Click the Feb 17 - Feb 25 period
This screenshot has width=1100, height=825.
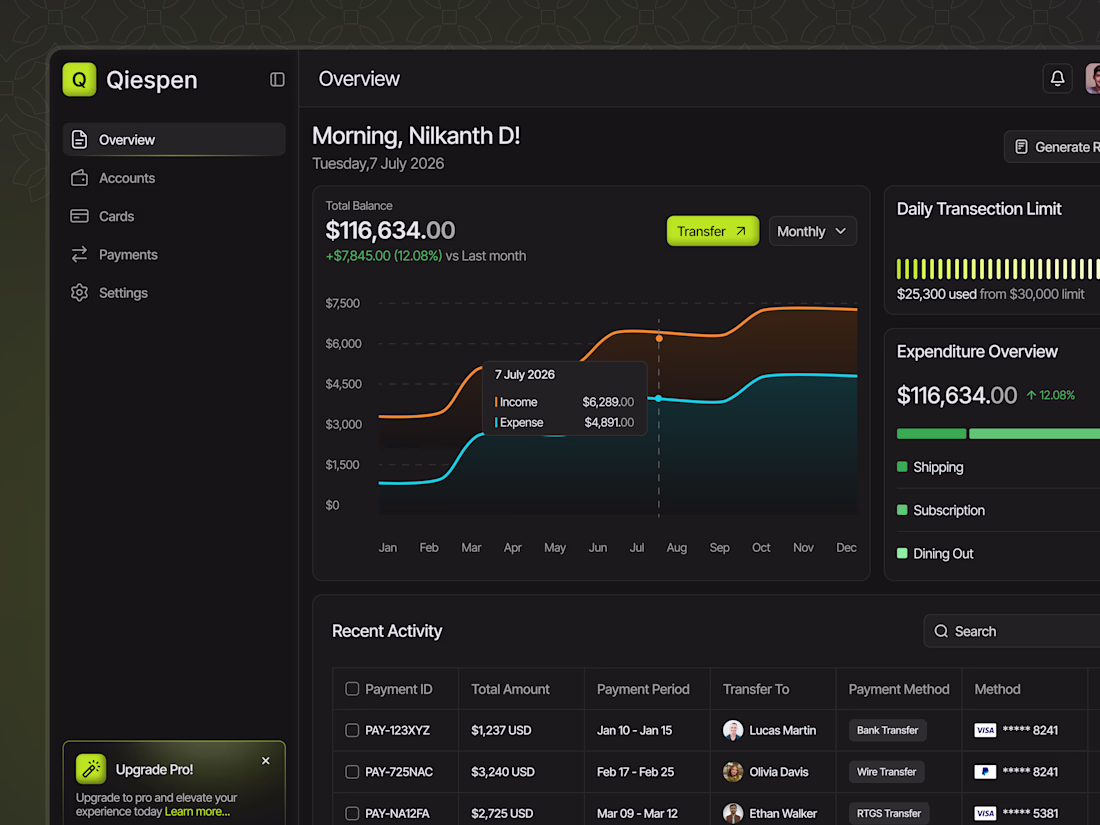[x=636, y=772]
